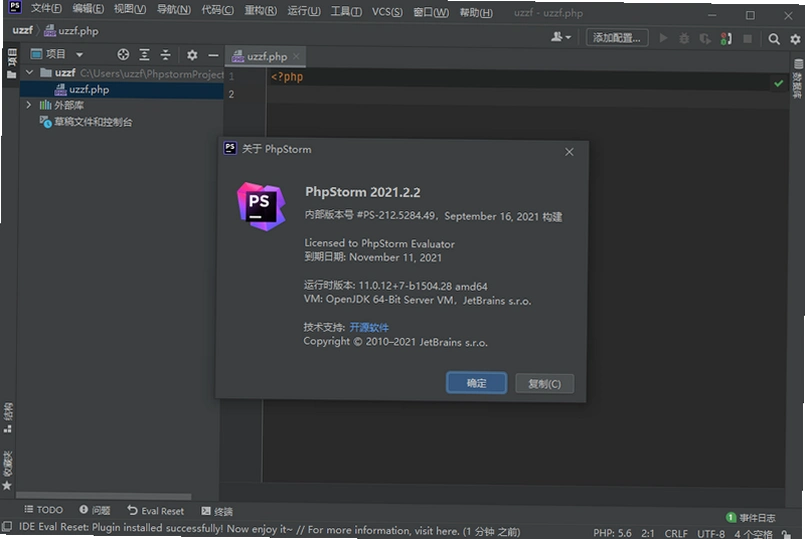Click the 4 spaces indent setting

(x=753, y=534)
